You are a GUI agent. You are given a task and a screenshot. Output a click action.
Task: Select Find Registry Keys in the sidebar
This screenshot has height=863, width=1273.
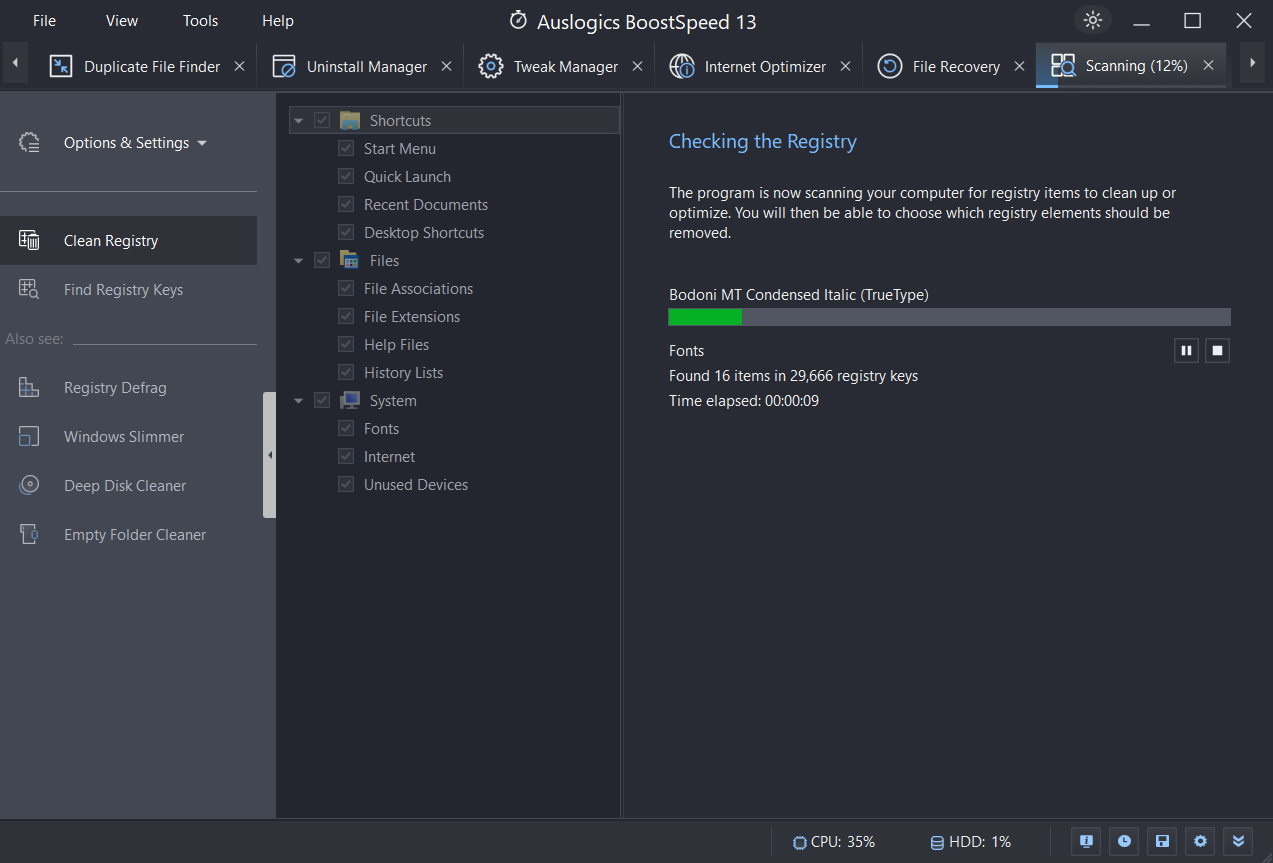tap(128, 289)
